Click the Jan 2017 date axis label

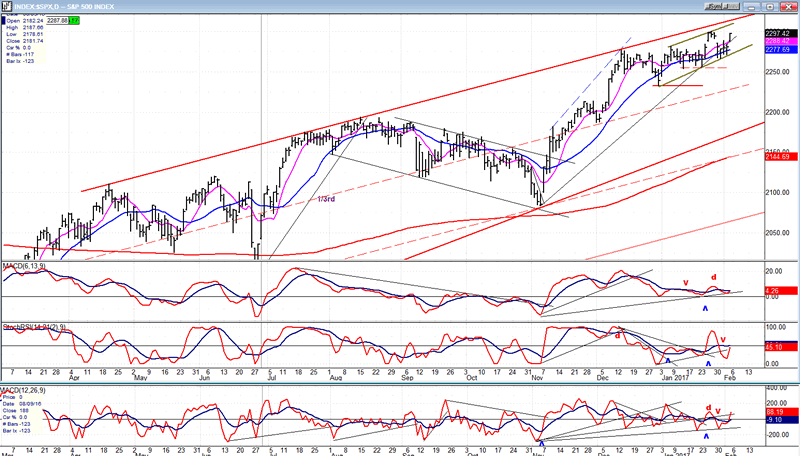point(675,378)
